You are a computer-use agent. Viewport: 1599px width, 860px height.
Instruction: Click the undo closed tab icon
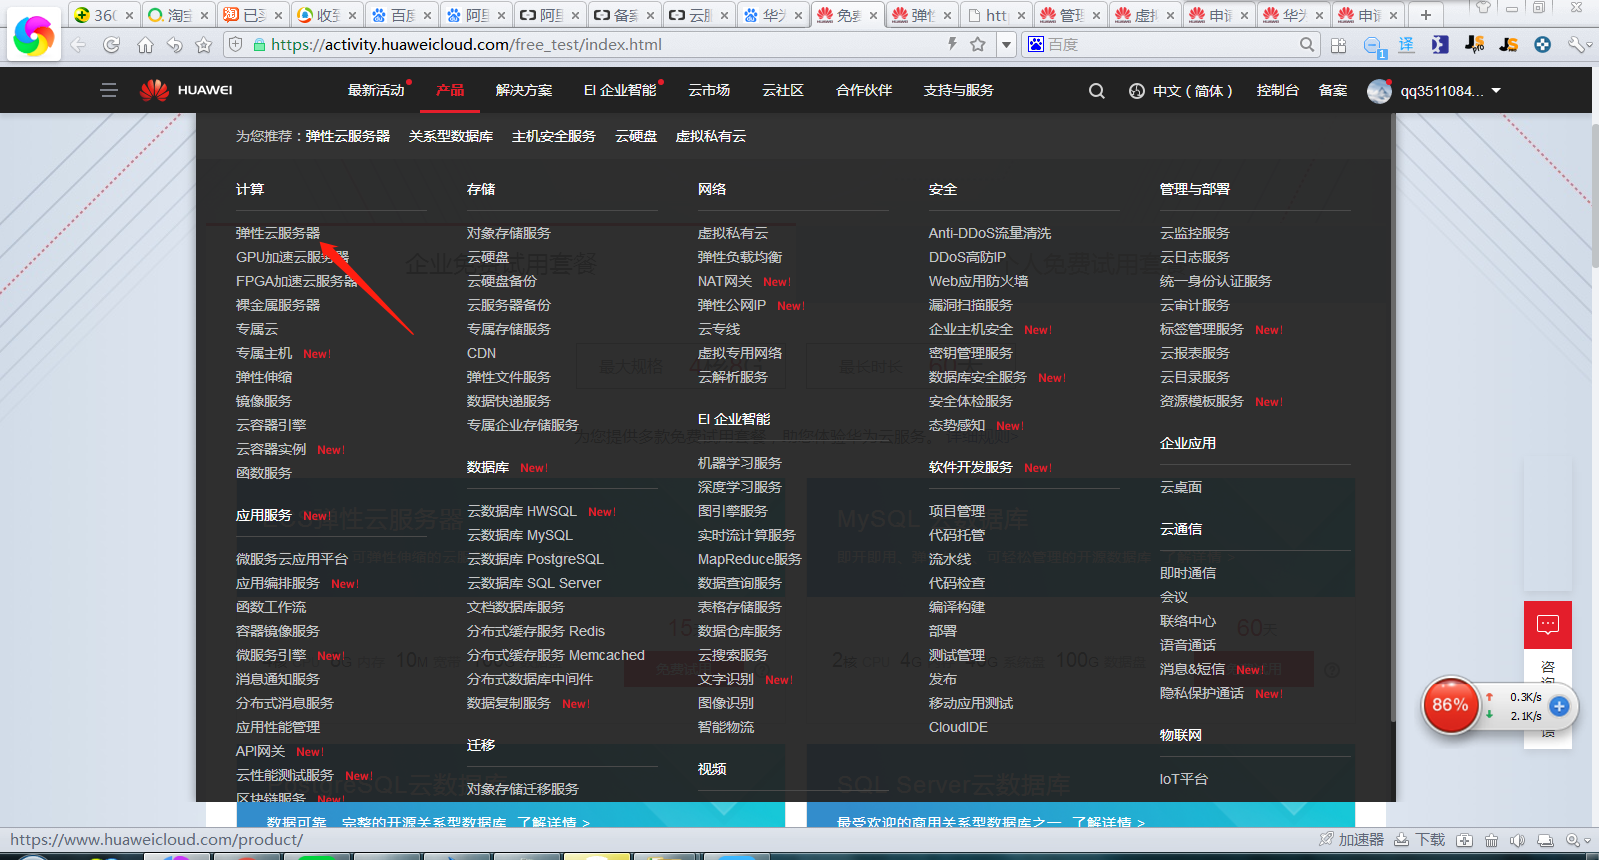(174, 45)
